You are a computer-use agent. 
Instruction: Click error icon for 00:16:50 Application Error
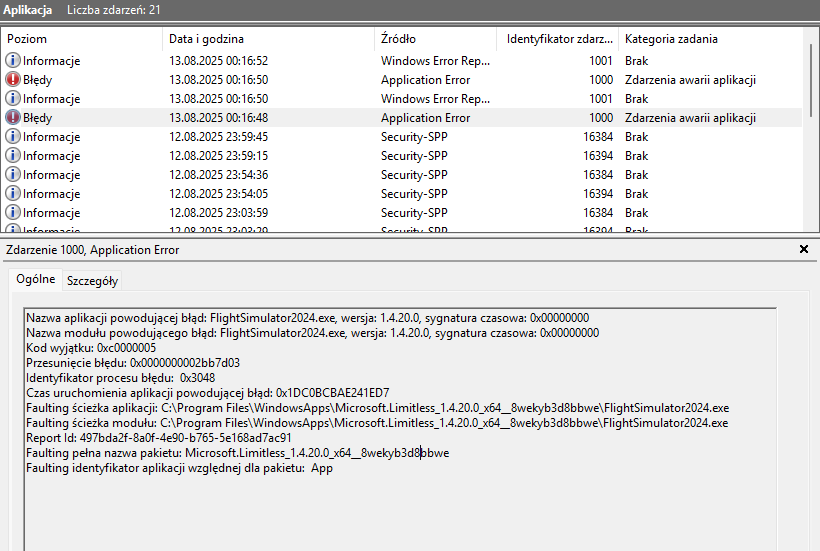pyautogui.click(x=13, y=79)
